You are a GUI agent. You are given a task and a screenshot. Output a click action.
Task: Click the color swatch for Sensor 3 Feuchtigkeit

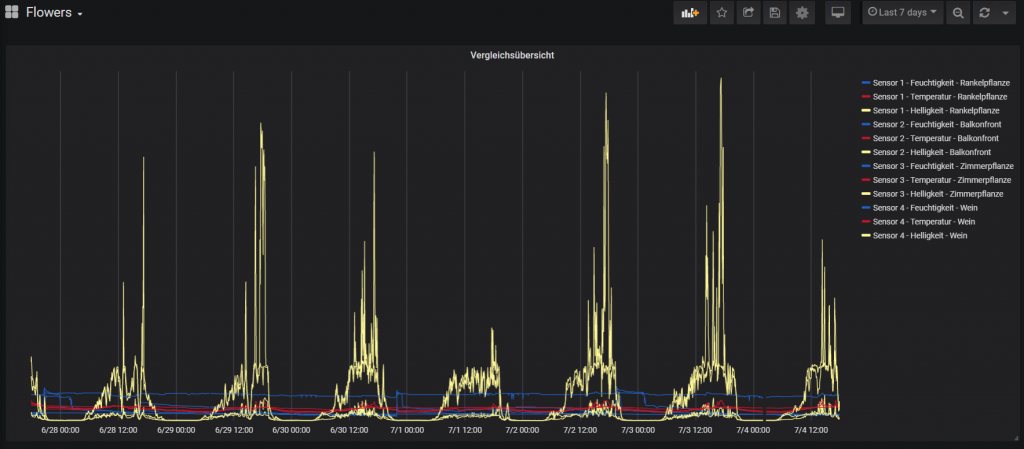click(865, 166)
